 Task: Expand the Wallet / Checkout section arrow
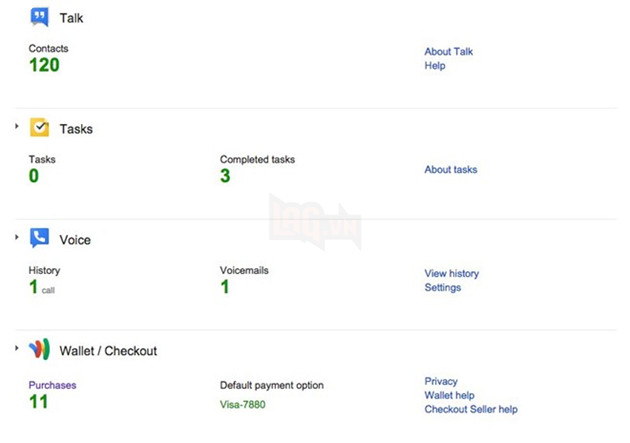point(17,348)
